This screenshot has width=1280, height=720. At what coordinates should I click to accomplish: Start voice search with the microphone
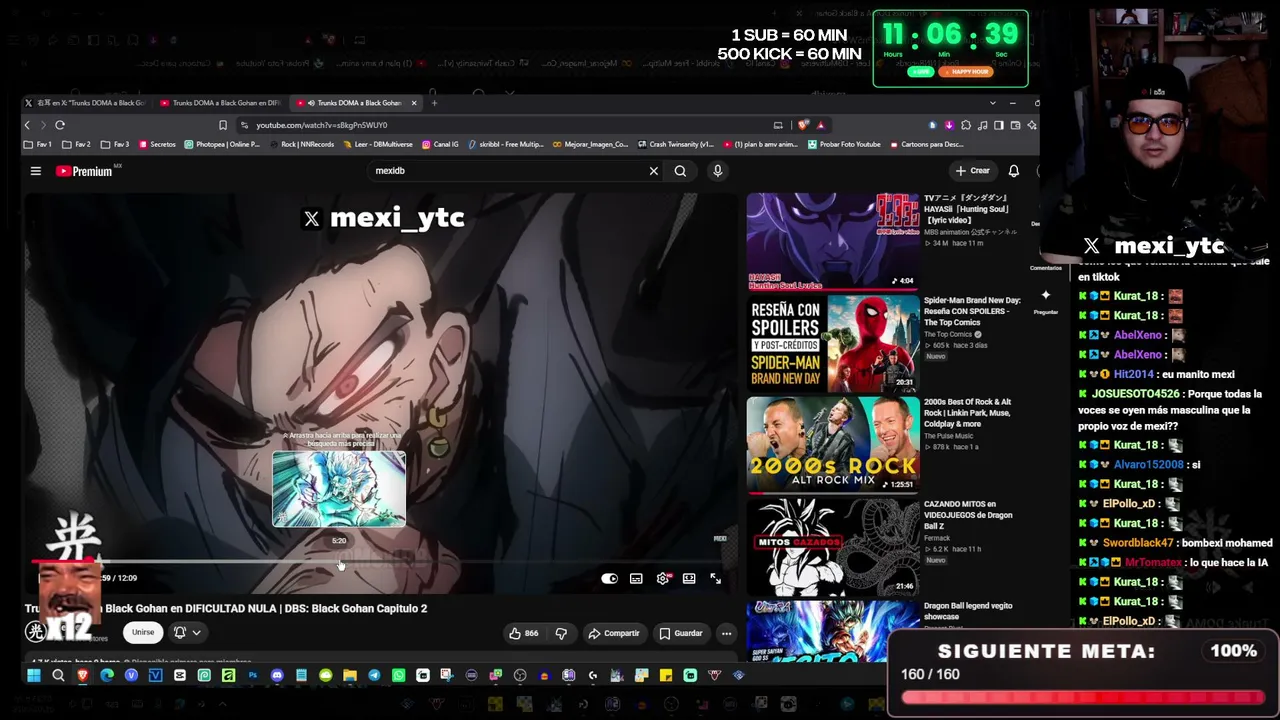(717, 171)
